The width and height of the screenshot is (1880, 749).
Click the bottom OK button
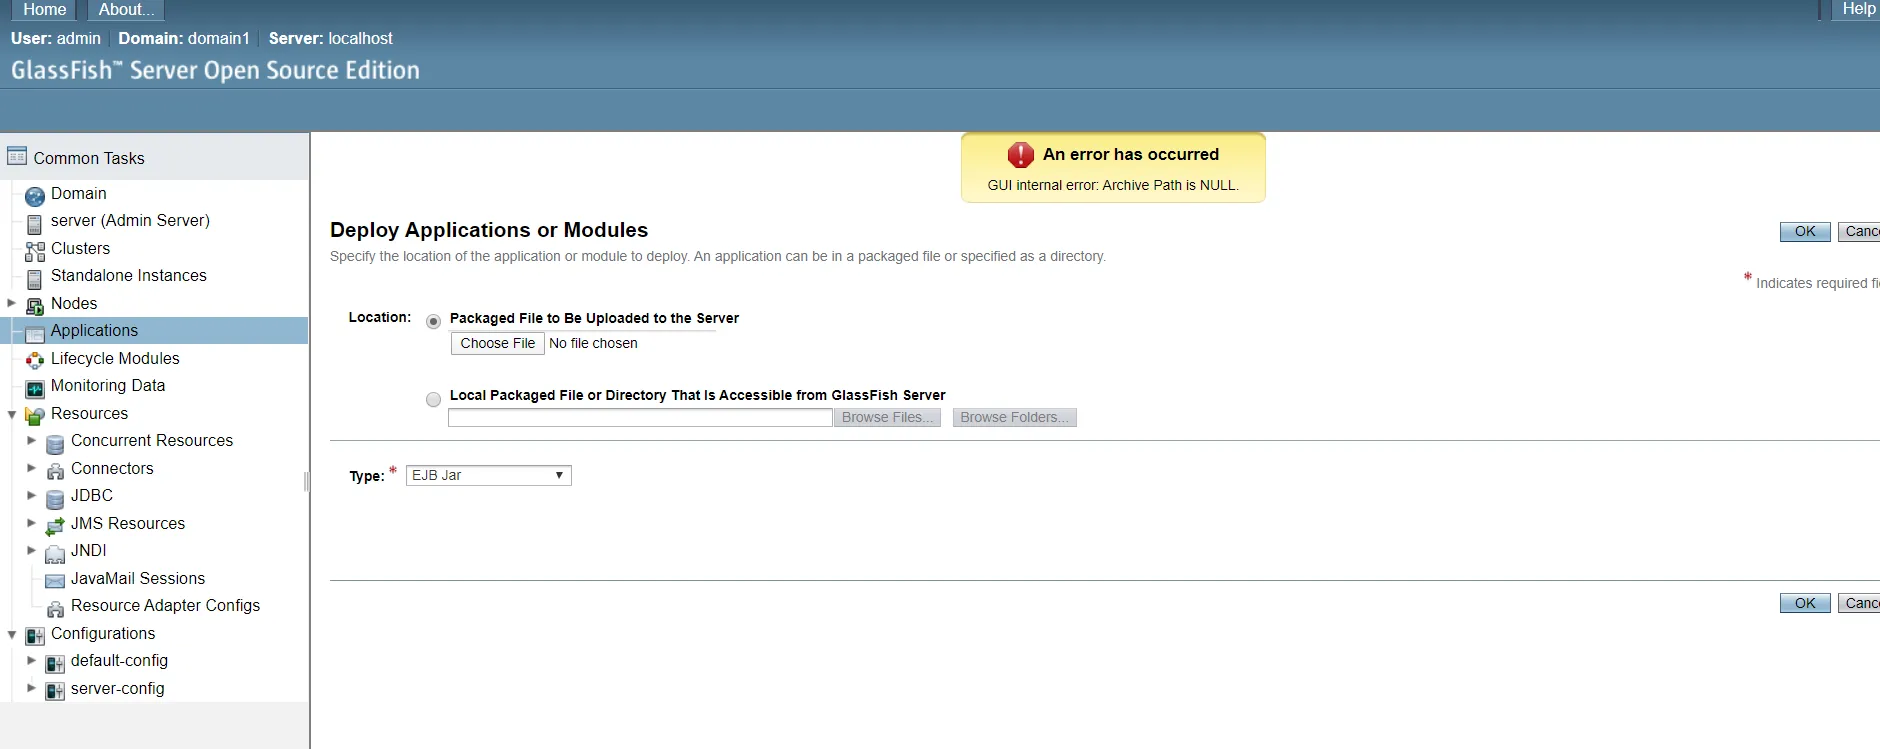pos(1805,603)
